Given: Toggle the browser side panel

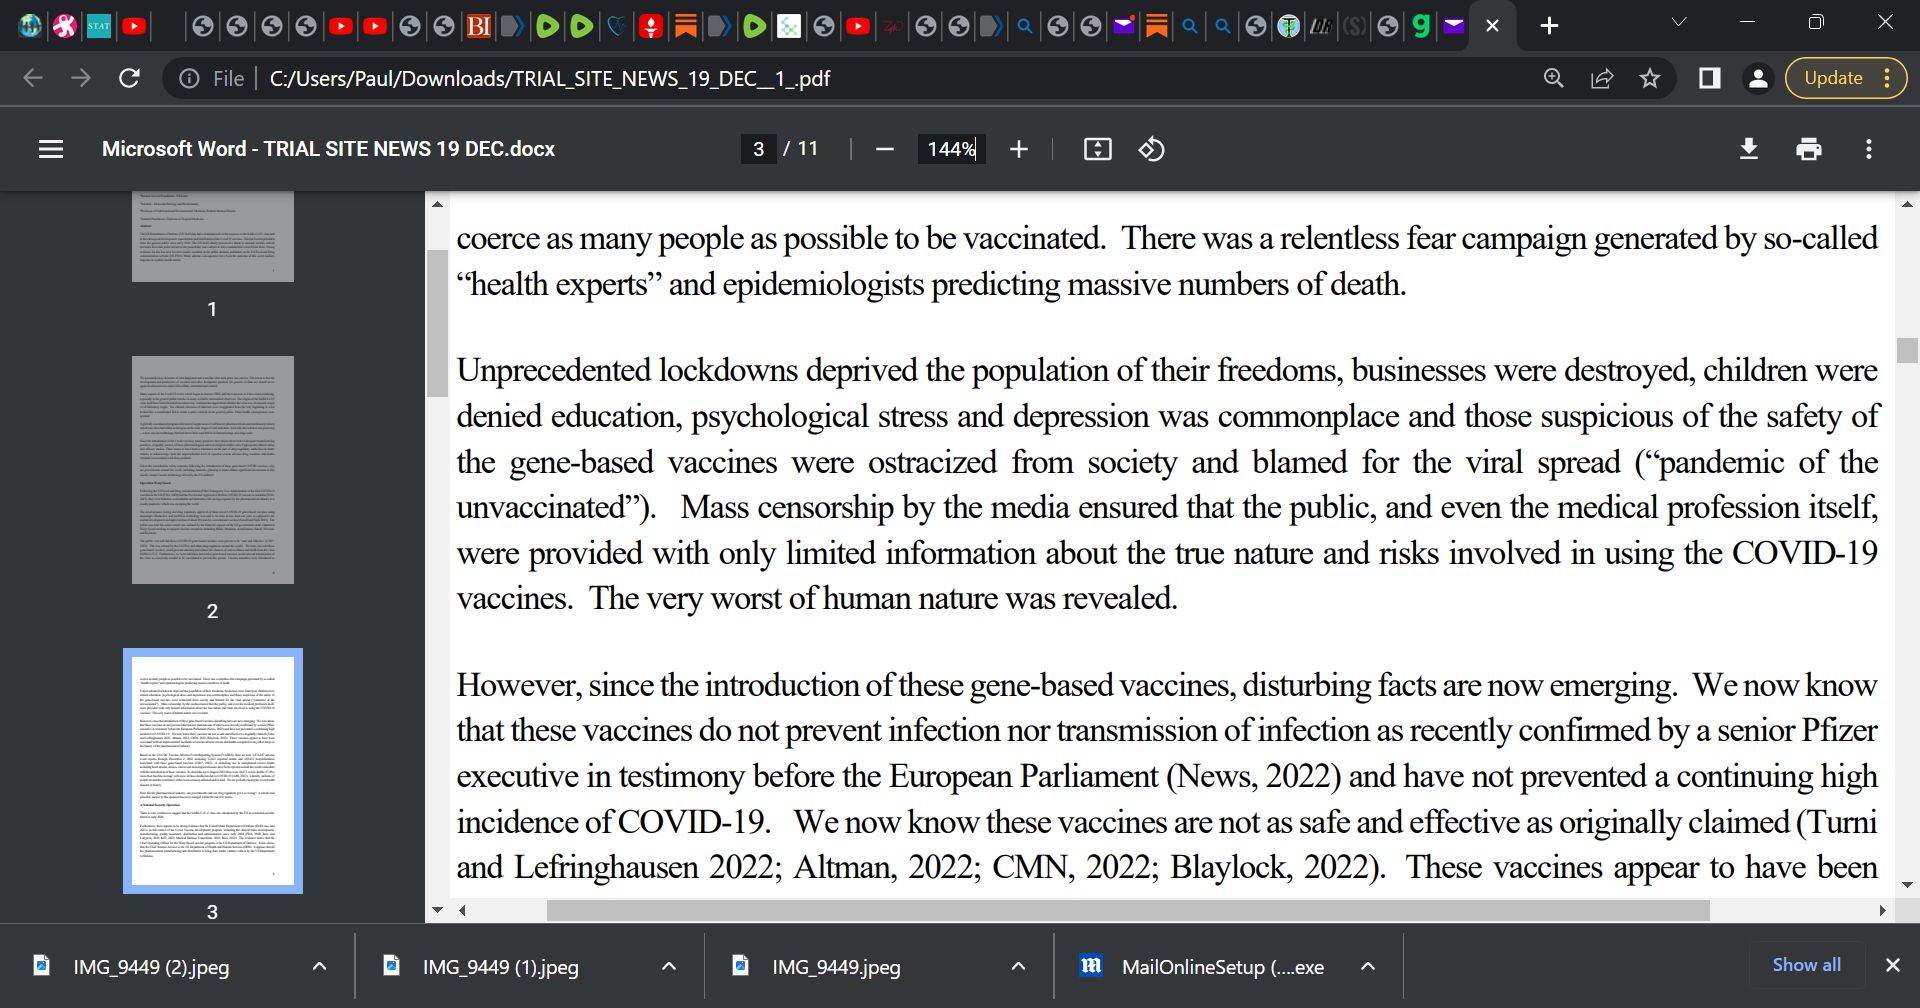Looking at the screenshot, I should pyautogui.click(x=1710, y=78).
